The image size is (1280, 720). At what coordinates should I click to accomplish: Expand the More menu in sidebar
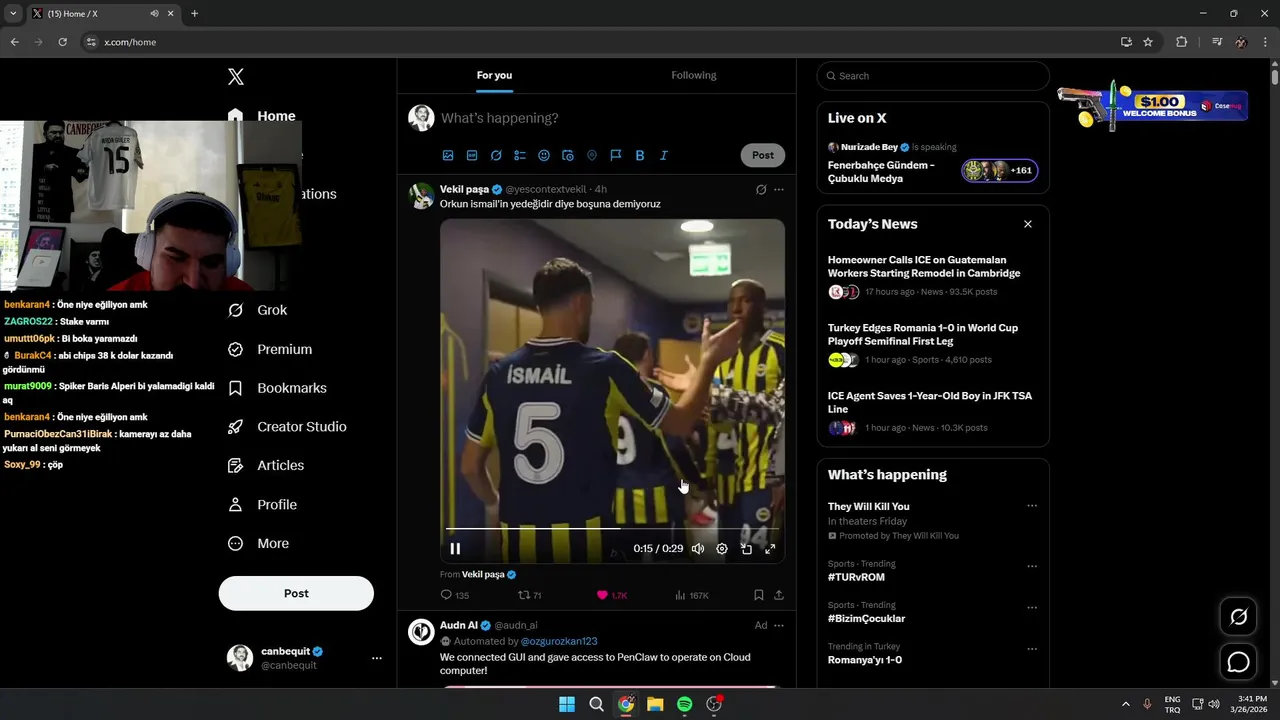pos(258,543)
